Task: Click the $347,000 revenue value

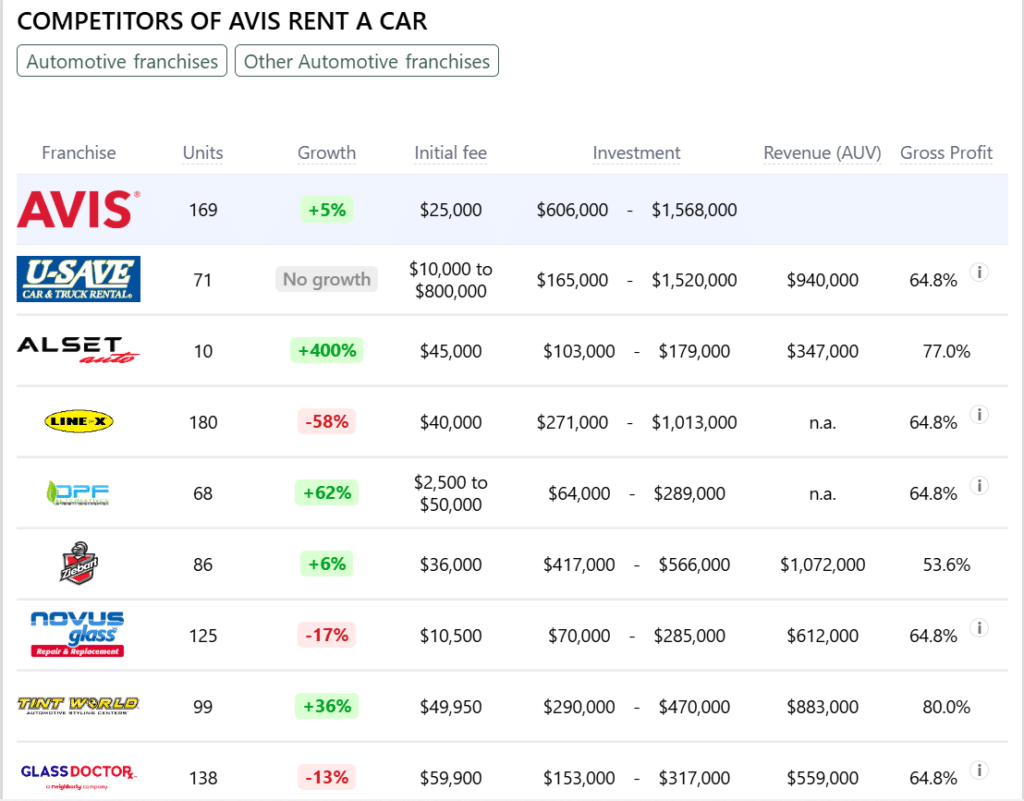Action: [x=822, y=351]
